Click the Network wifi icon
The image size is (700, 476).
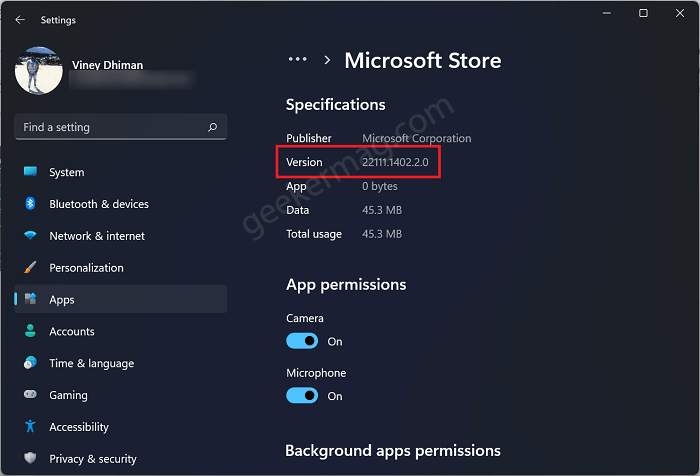point(30,235)
